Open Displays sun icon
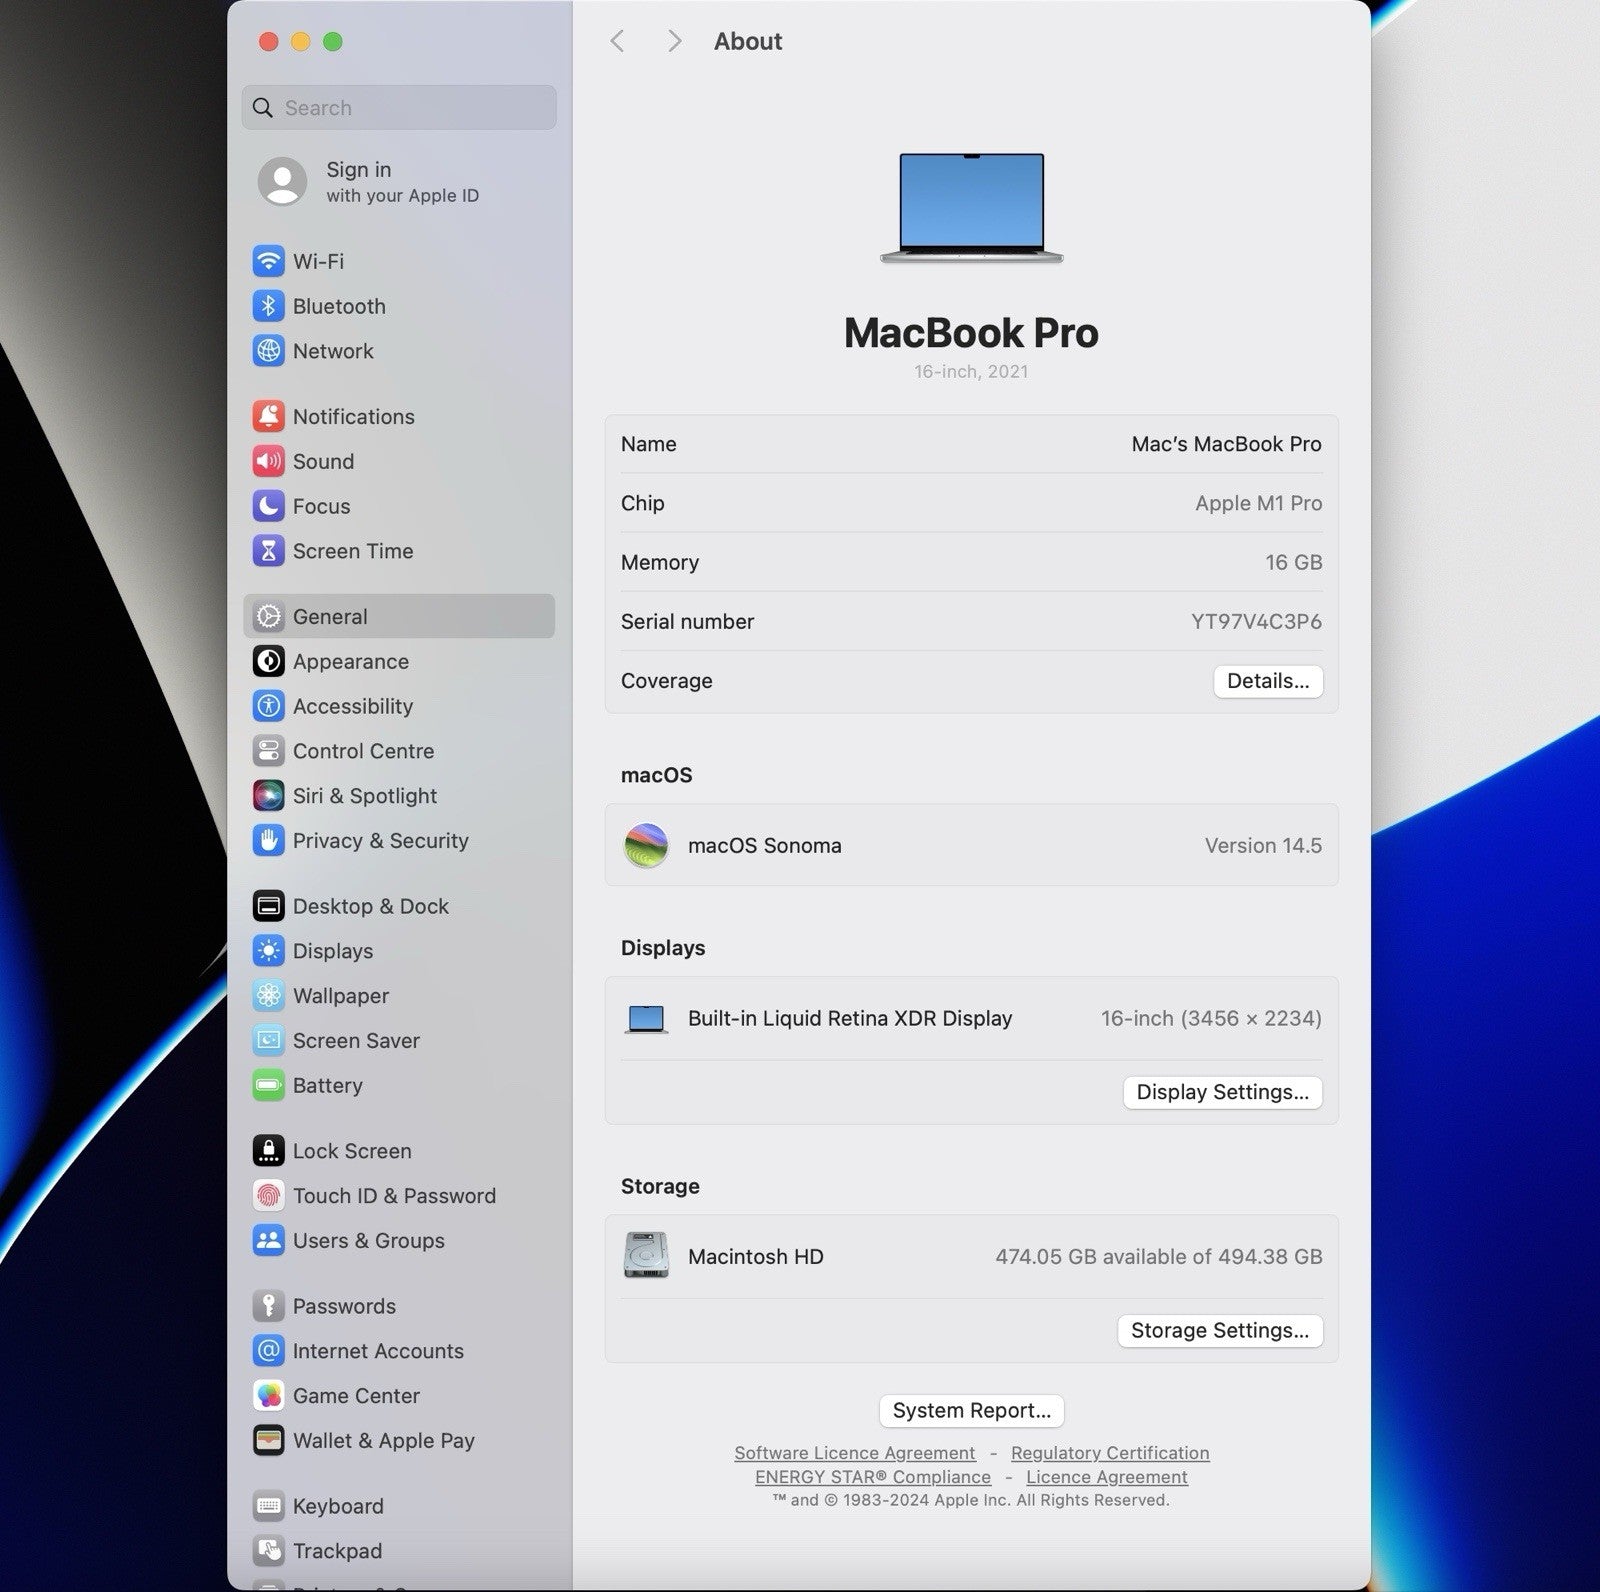This screenshot has height=1592, width=1600. (x=268, y=951)
